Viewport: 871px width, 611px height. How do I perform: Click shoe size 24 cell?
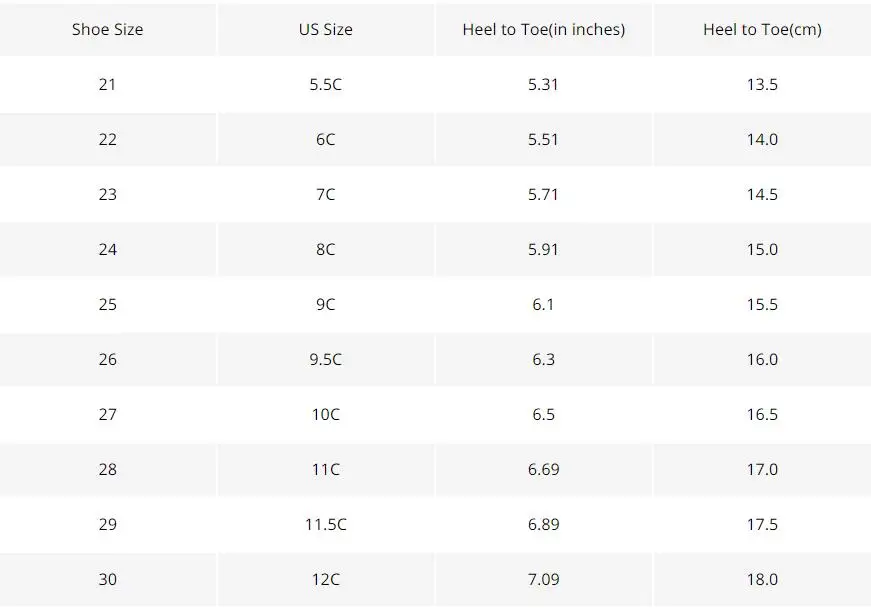[x=107, y=249]
